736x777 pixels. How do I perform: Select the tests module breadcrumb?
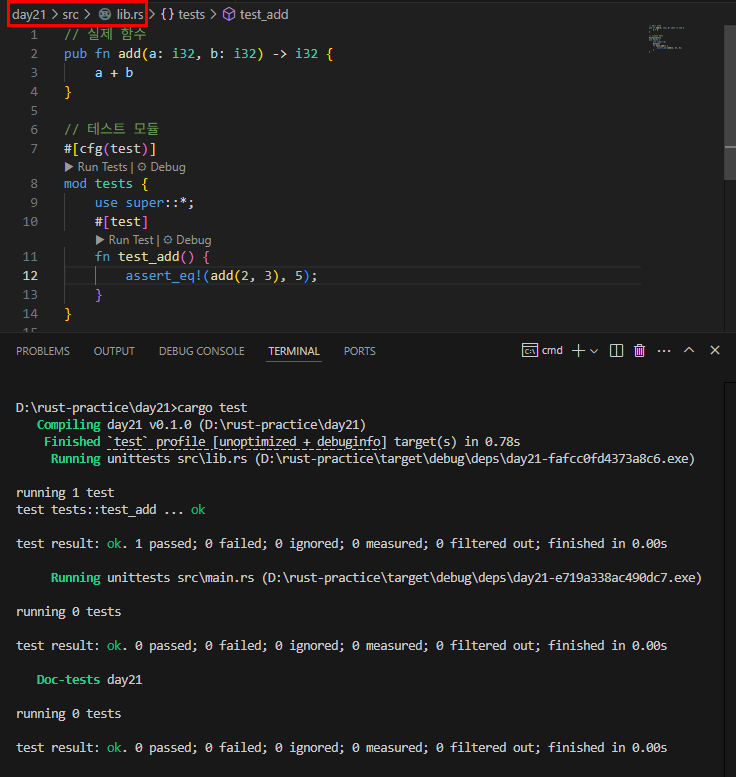[x=191, y=14]
